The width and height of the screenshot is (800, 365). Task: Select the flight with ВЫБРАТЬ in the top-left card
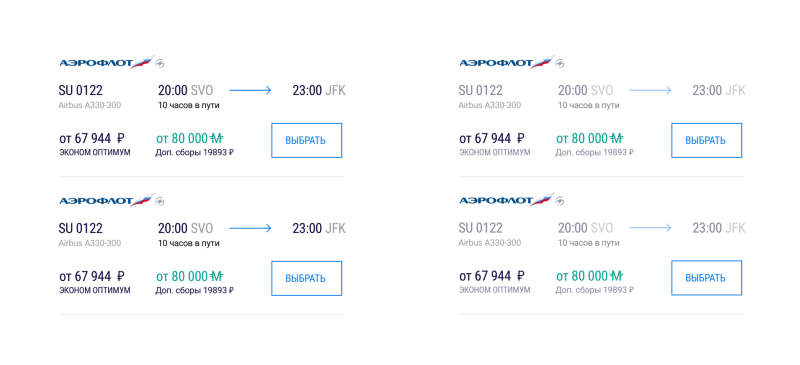[306, 140]
